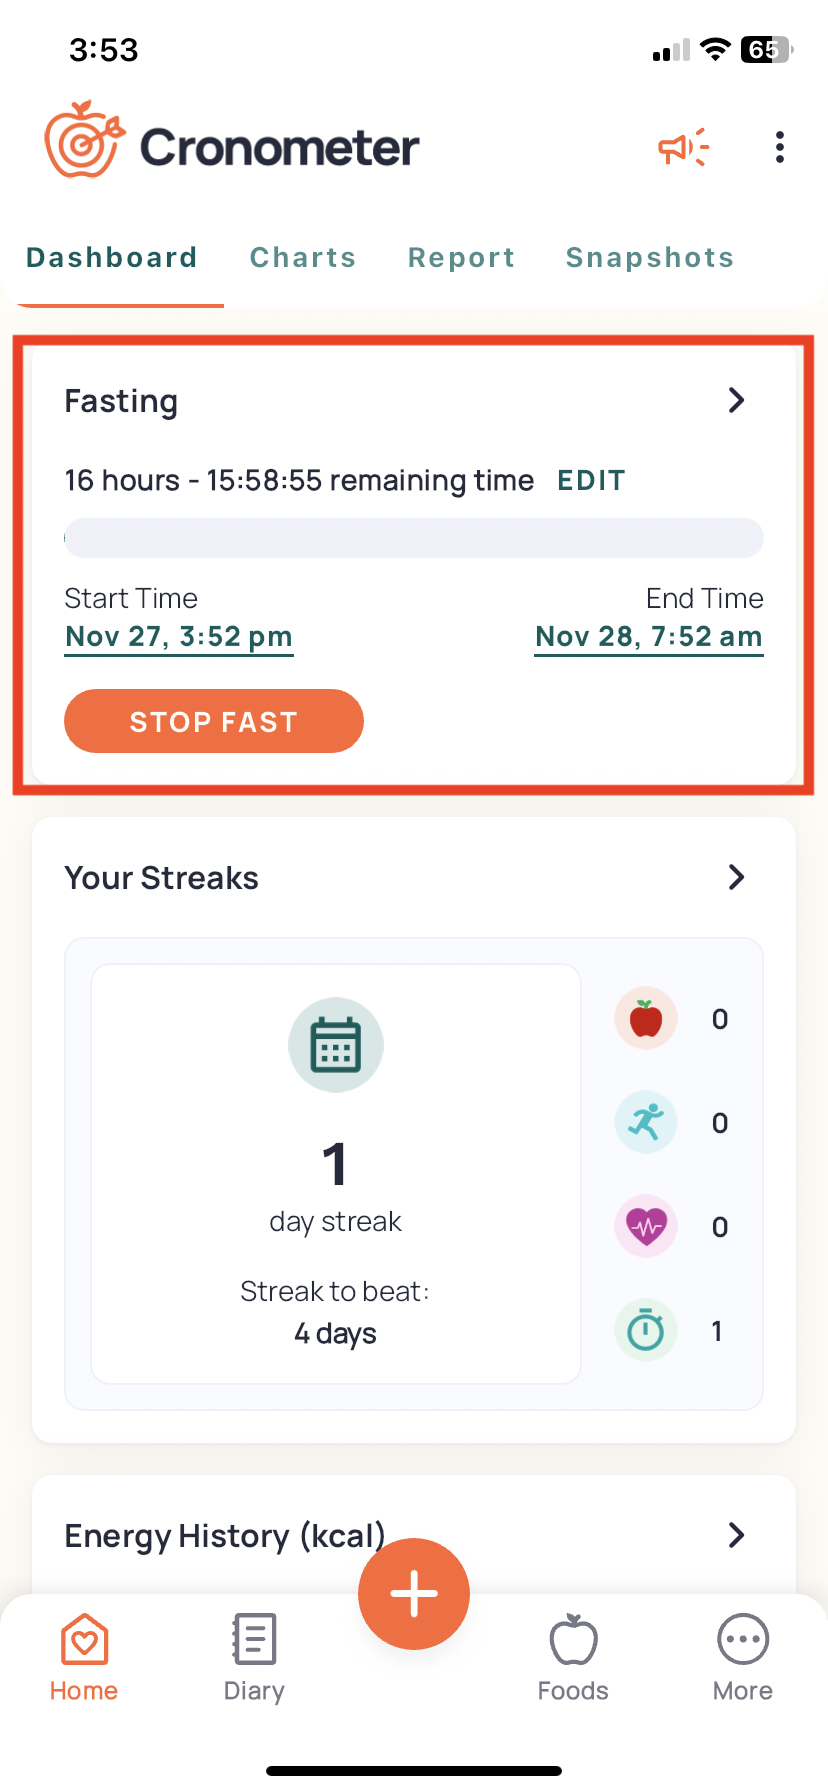828x1792 pixels.
Task: Expand Your Streaks details
Action: 737,877
